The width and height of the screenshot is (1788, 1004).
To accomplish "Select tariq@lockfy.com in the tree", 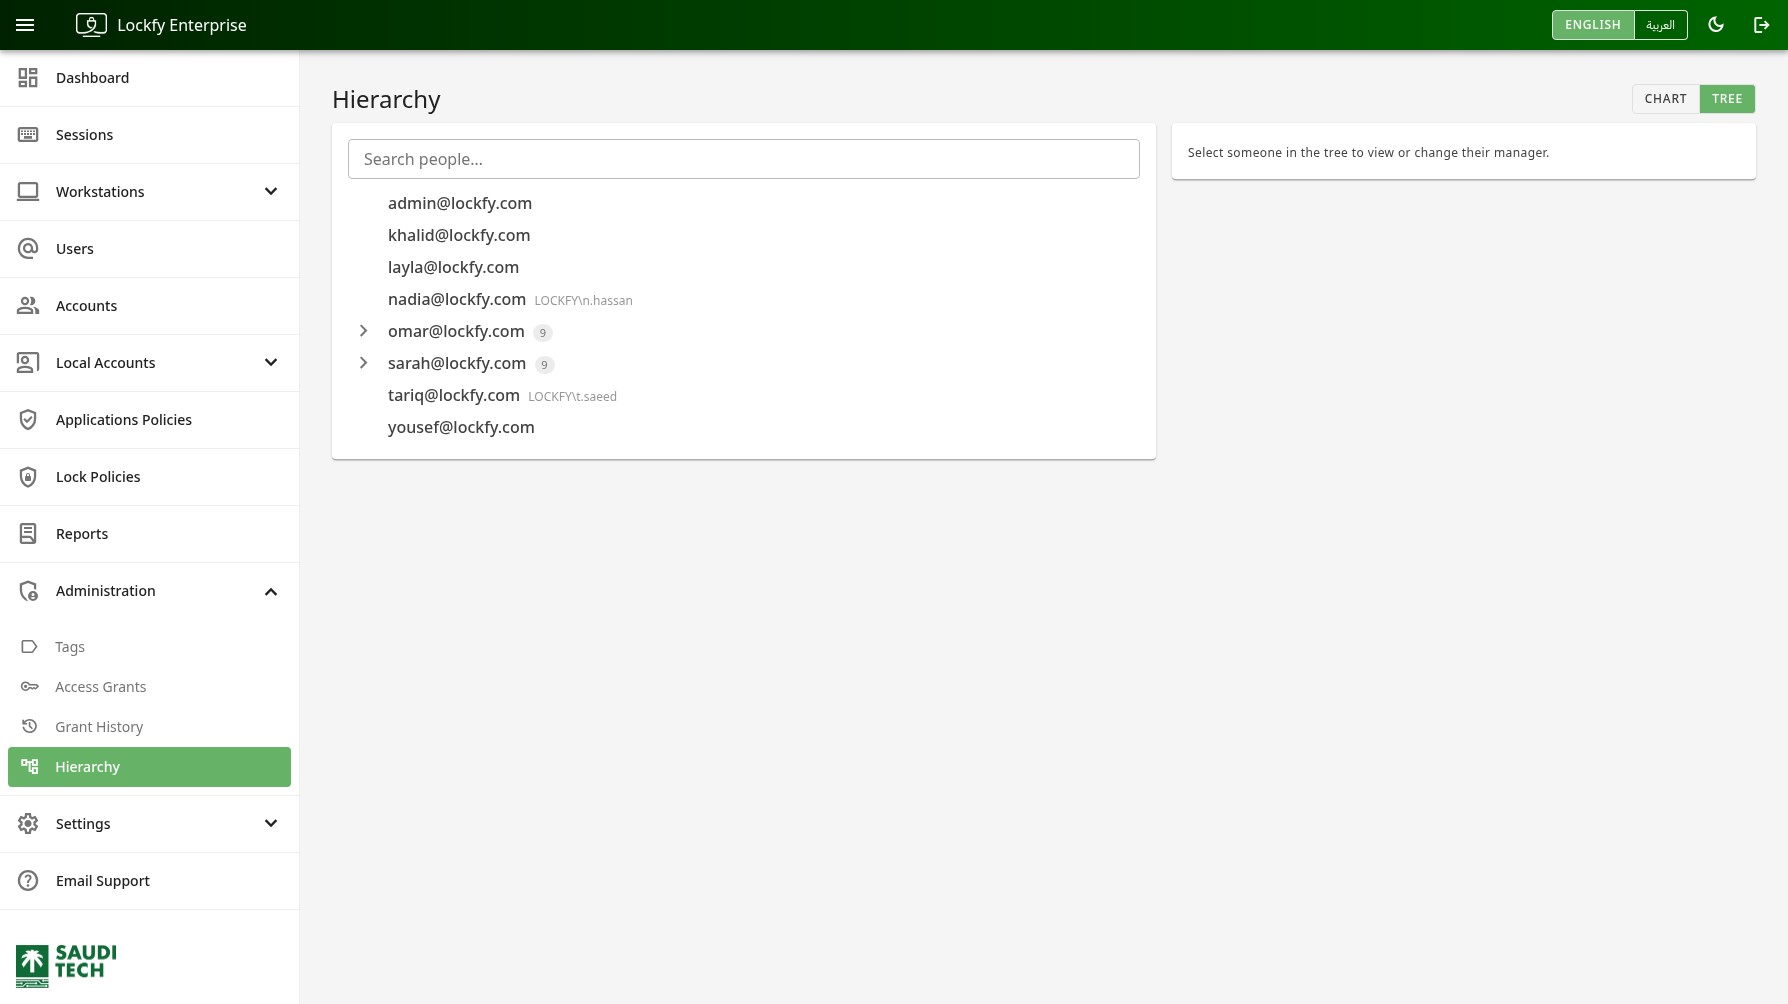I will (x=454, y=395).
